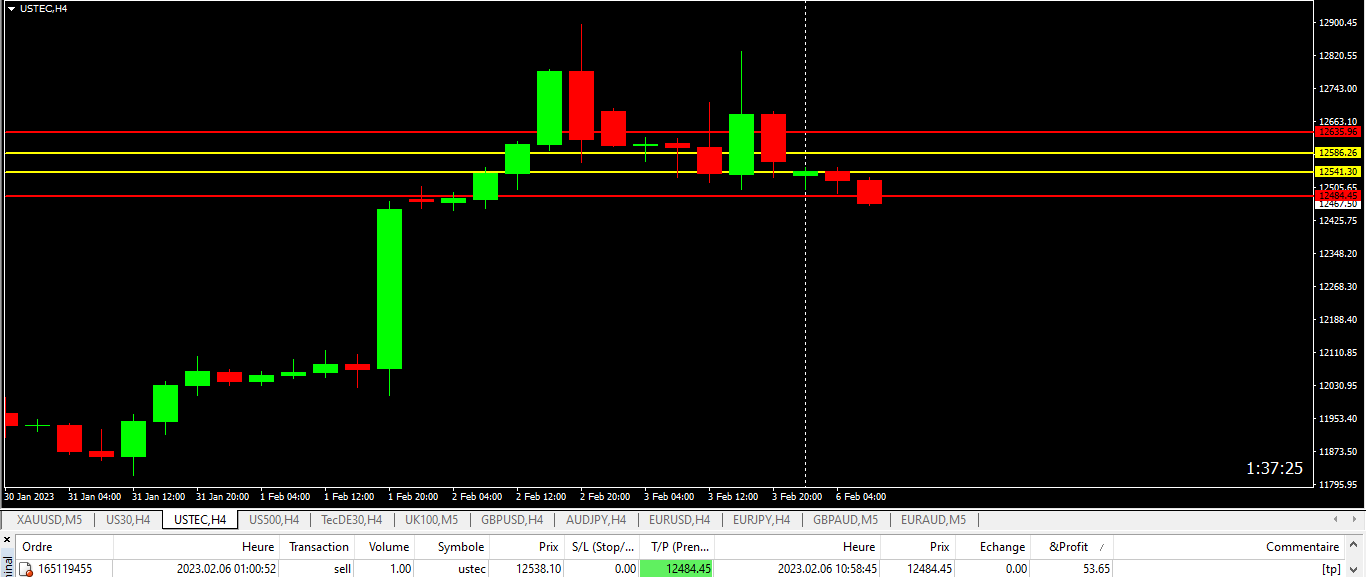
Task: Sort by the &Profit column header
Action: tap(1071, 547)
